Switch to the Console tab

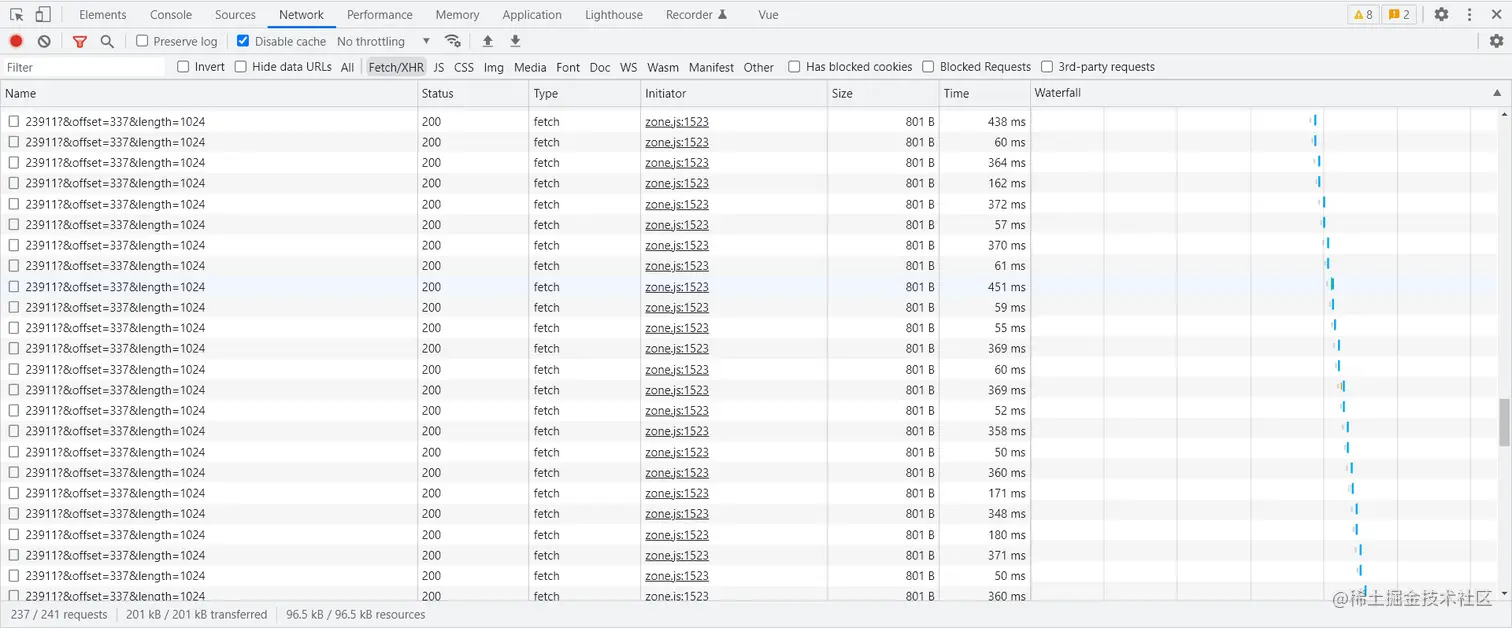click(x=171, y=15)
